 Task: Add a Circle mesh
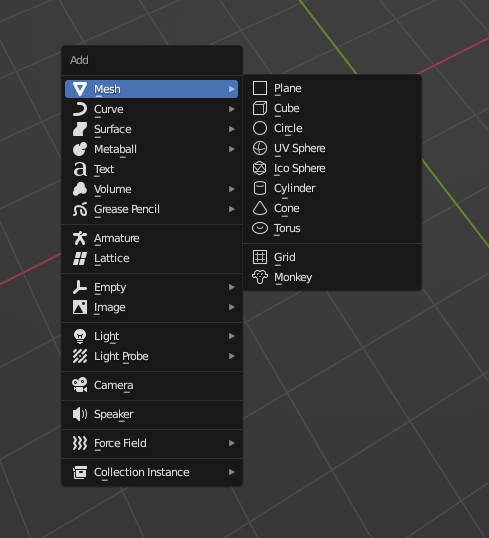(332, 128)
